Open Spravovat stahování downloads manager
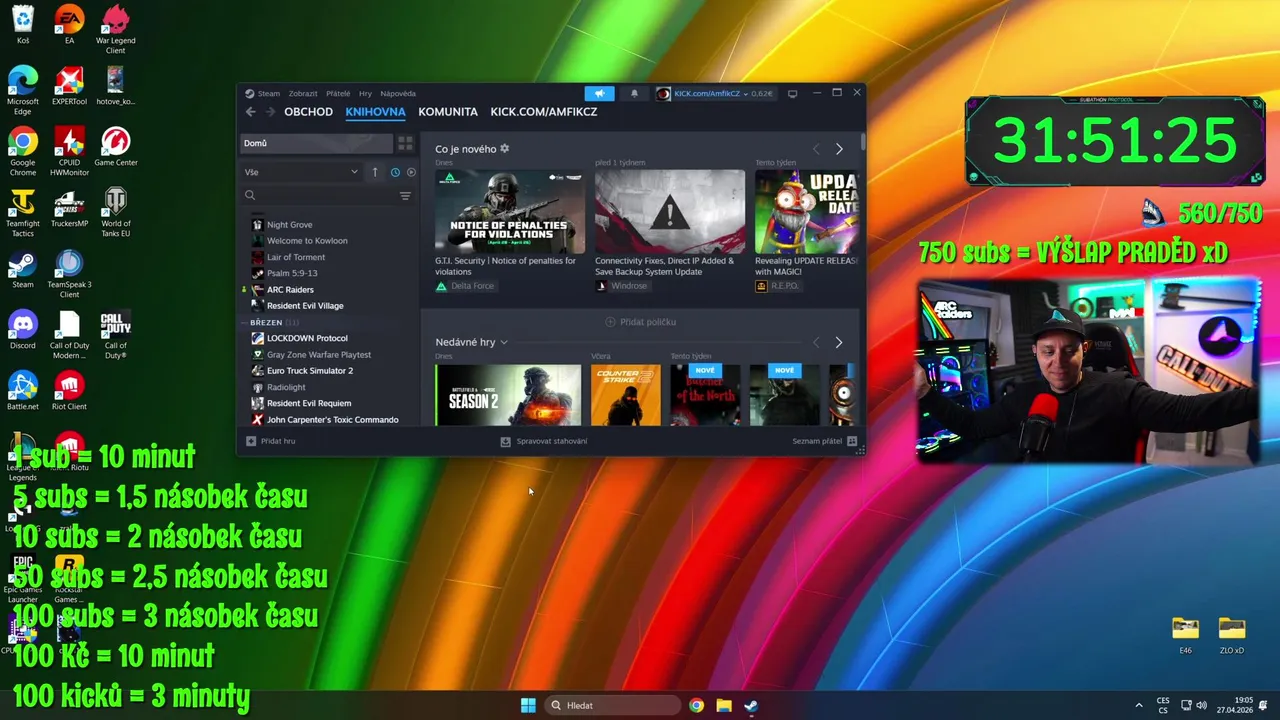Image resolution: width=1280 pixels, height=720 pixels. click(544, 441)
